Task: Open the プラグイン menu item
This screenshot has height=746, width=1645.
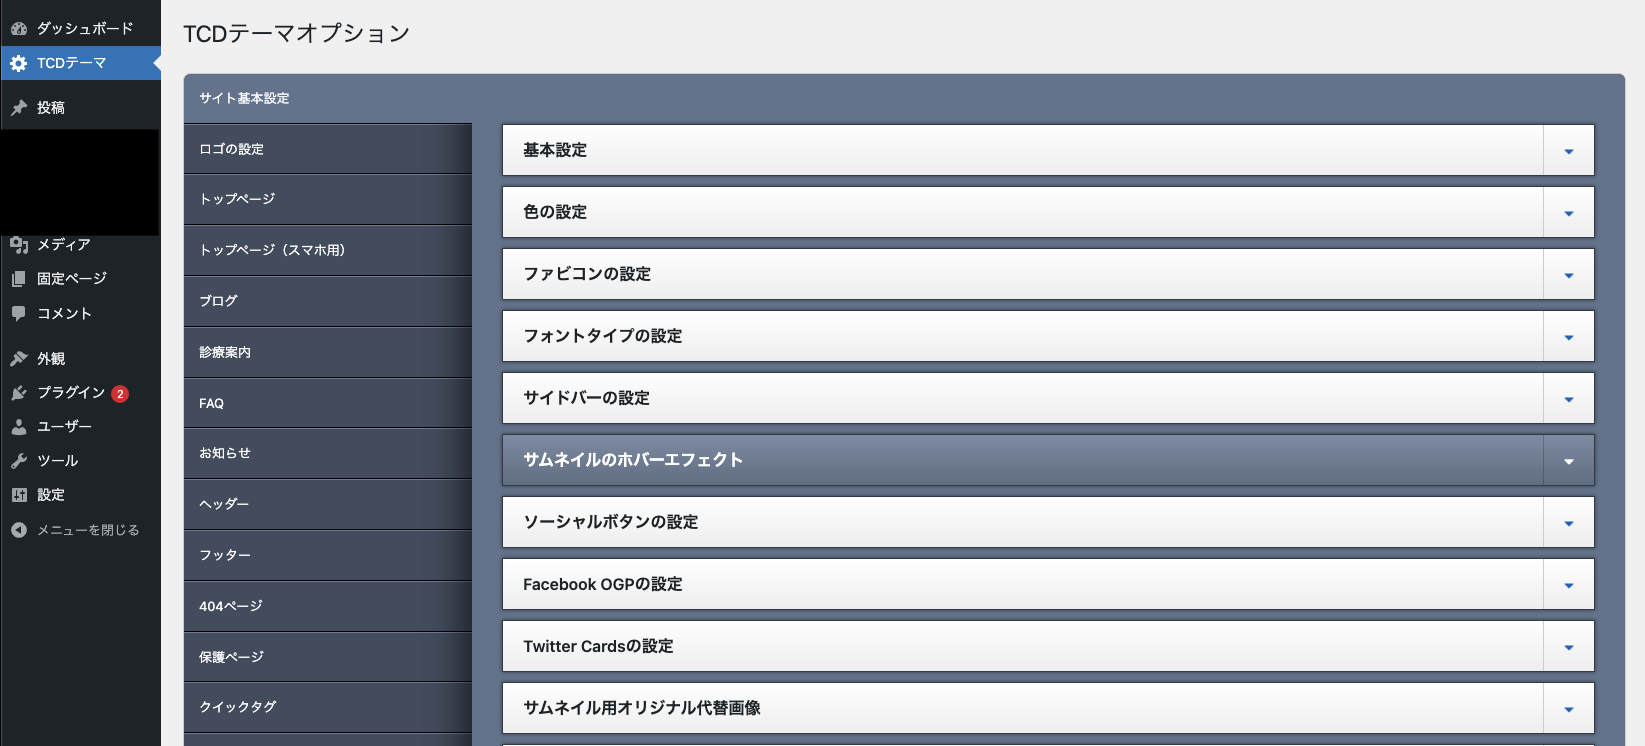Action: tap(80, 393)
